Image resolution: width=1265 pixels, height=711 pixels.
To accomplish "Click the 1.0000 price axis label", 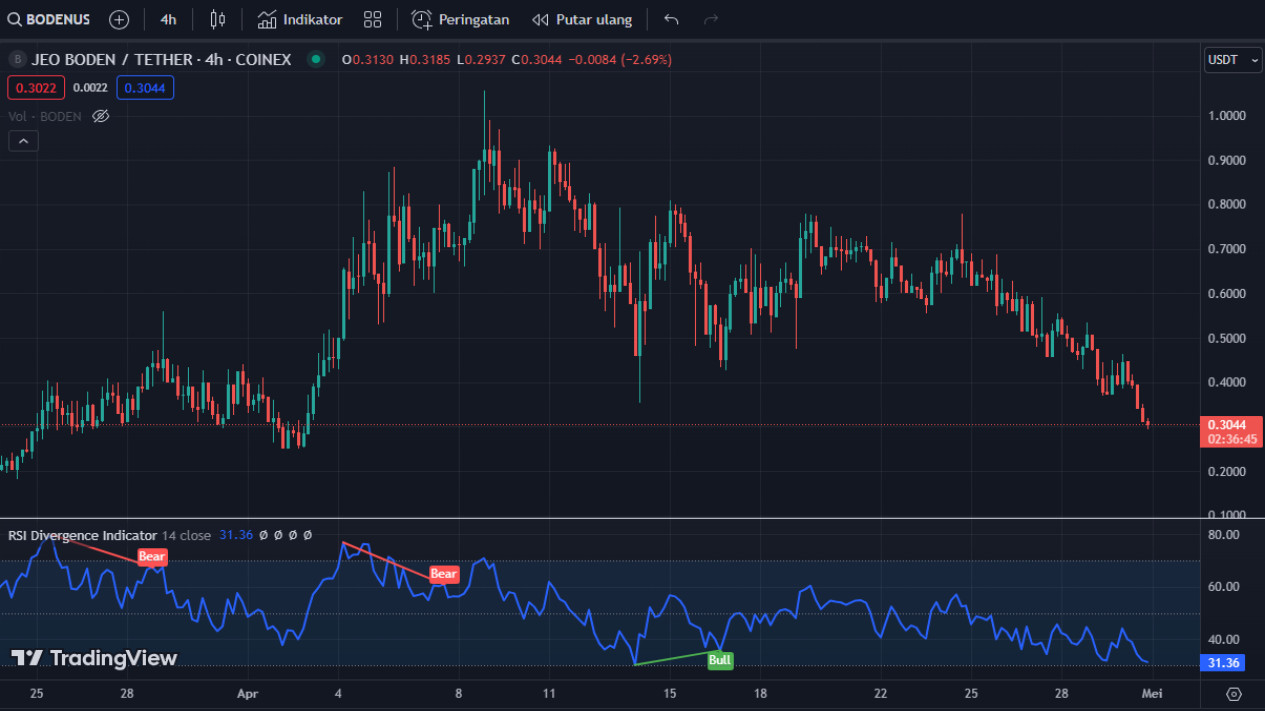I will 1226,116.
